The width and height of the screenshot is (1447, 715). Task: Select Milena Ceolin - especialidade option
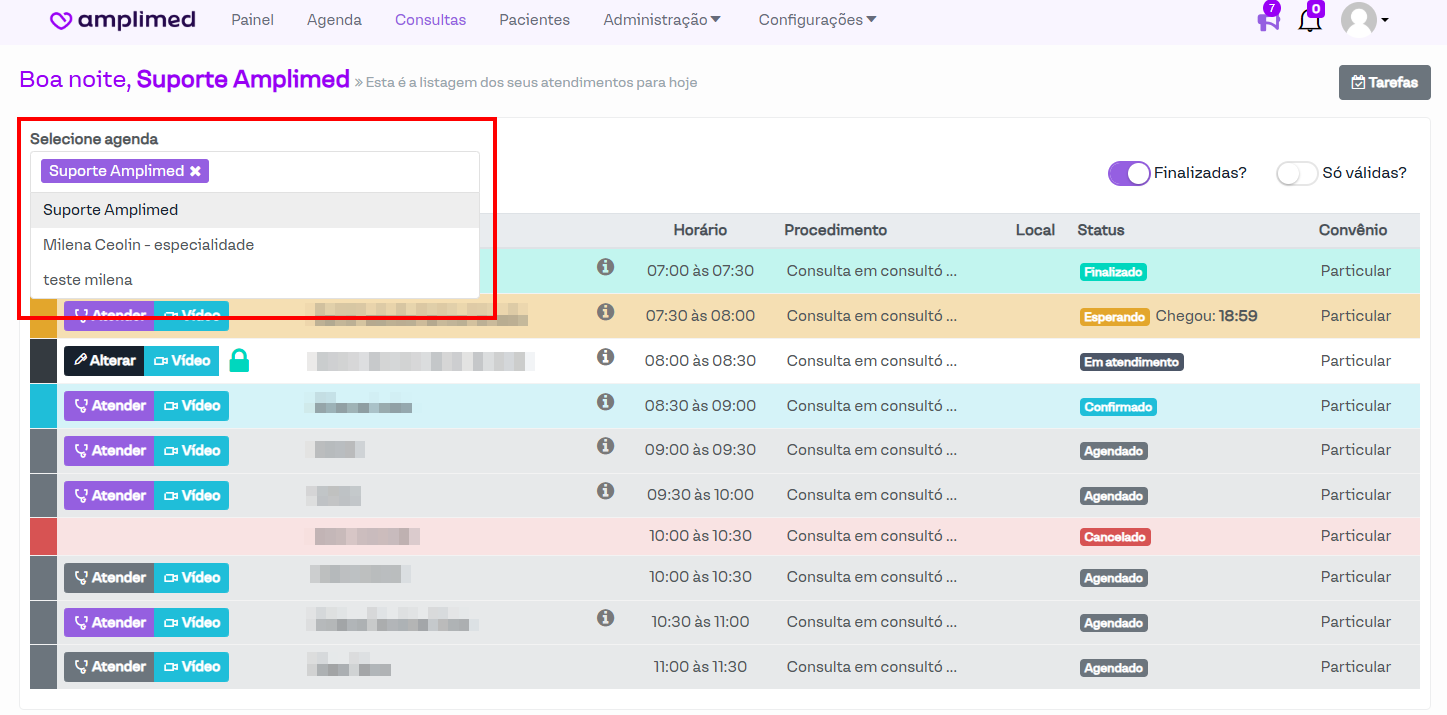tap(148, 245)
